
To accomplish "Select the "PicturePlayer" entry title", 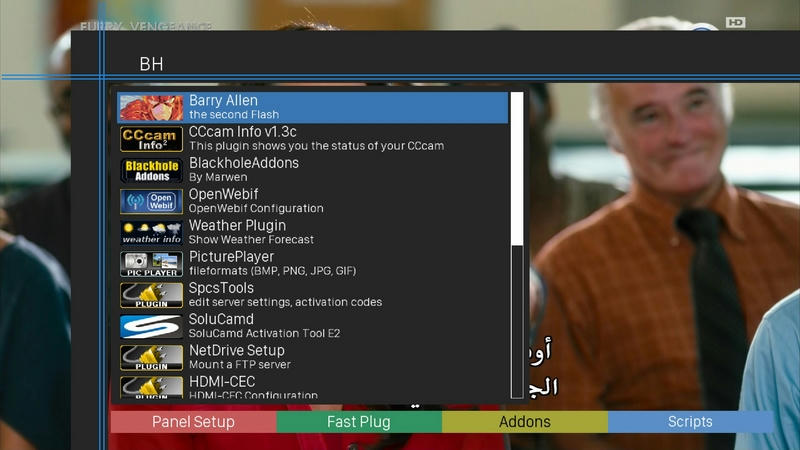I will [x=231, y=257].
